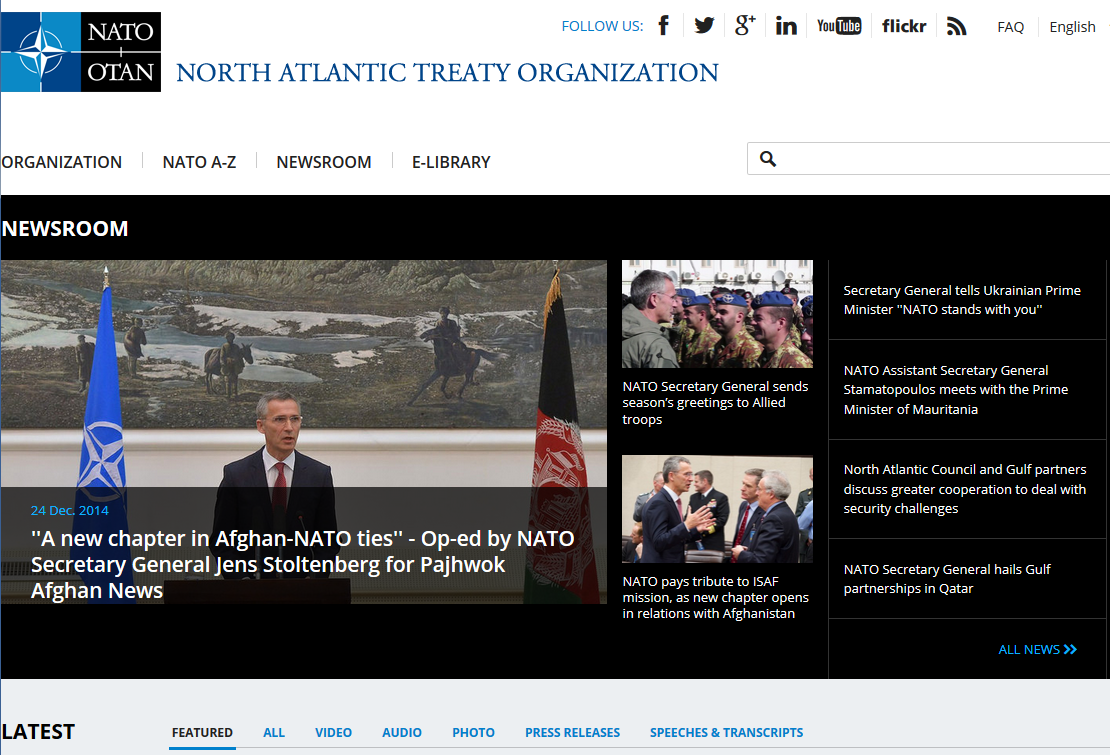Switch to Speeches & Transcripts tab
This screenshot has width=1110, height=755.
[726, 732]
